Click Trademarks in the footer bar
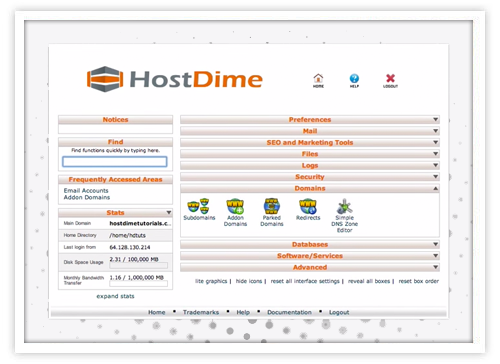Viewport: 500px width, 364px height. tap(201, 312)
